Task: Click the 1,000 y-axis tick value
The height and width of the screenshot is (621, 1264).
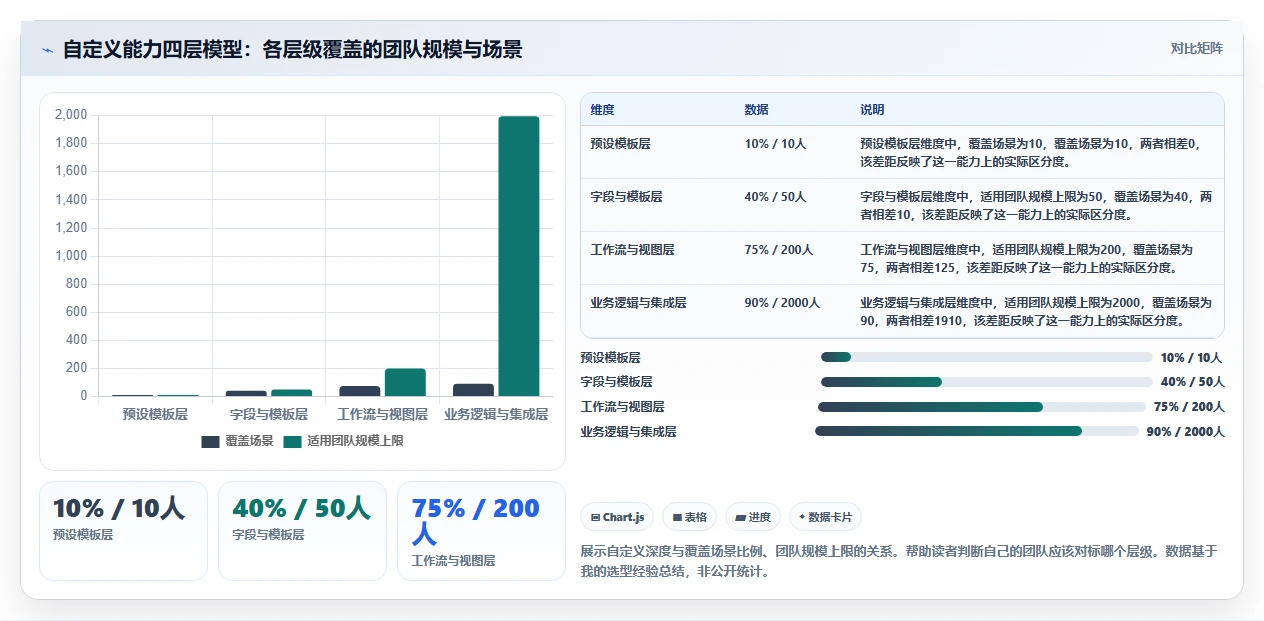Action: point(70,256)
